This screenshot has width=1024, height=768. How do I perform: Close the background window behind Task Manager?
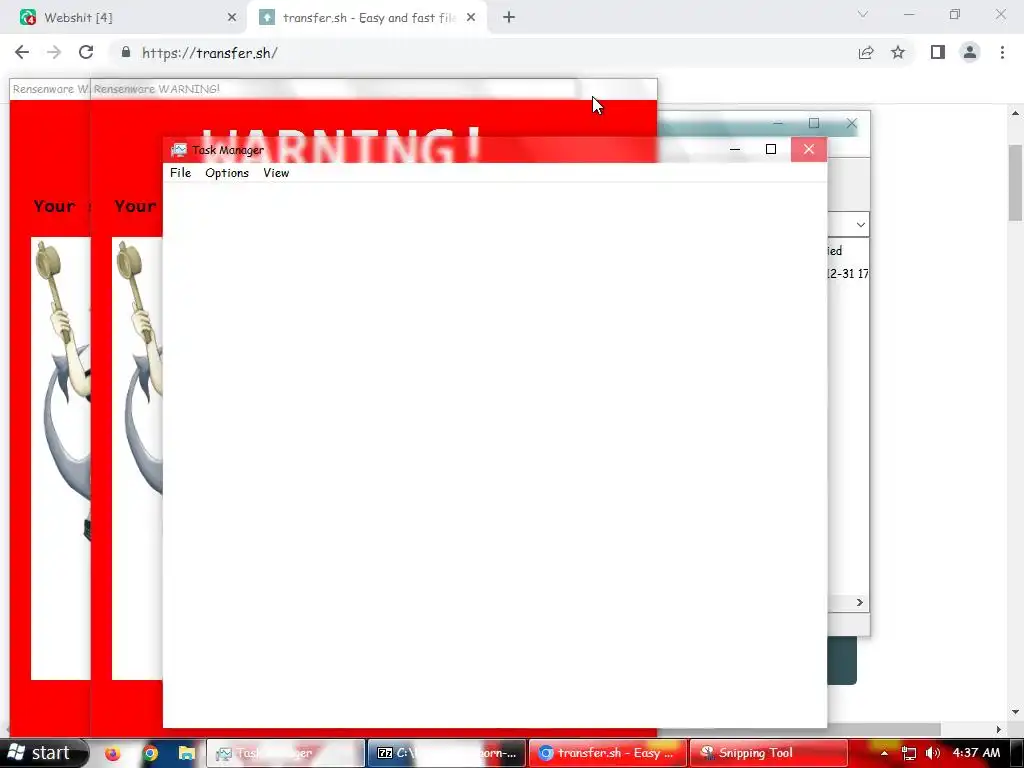point(852,123)
